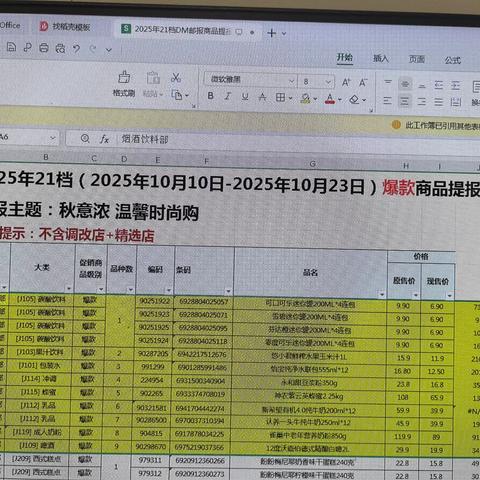The image size is (480, 480).
Task: Open filter dropdown for 原售价 column
Action: (x=416, y=295)
